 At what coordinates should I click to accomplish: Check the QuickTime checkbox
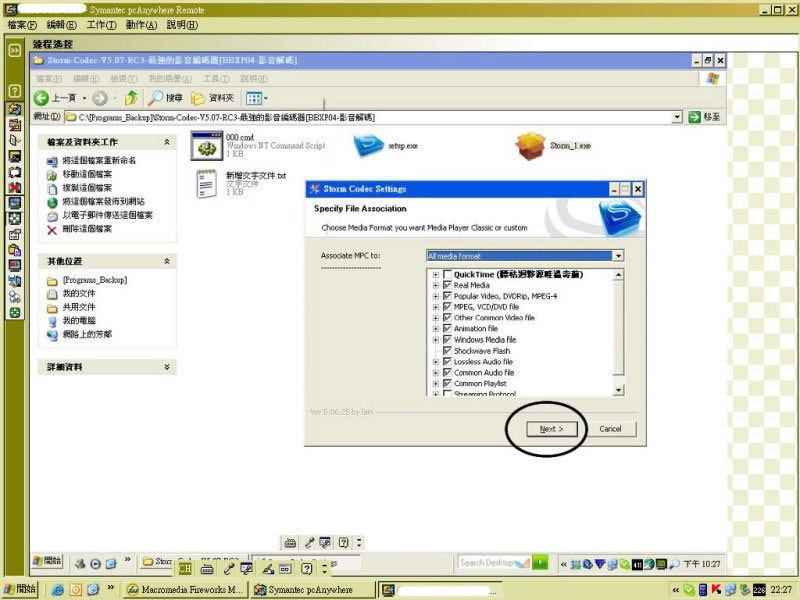(447, 274)
